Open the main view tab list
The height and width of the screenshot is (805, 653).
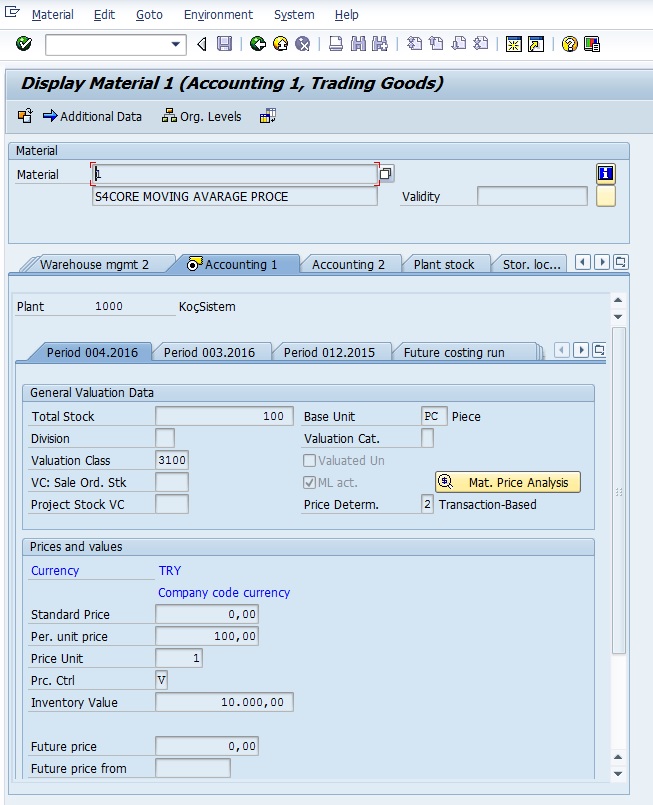pos(621,262)
